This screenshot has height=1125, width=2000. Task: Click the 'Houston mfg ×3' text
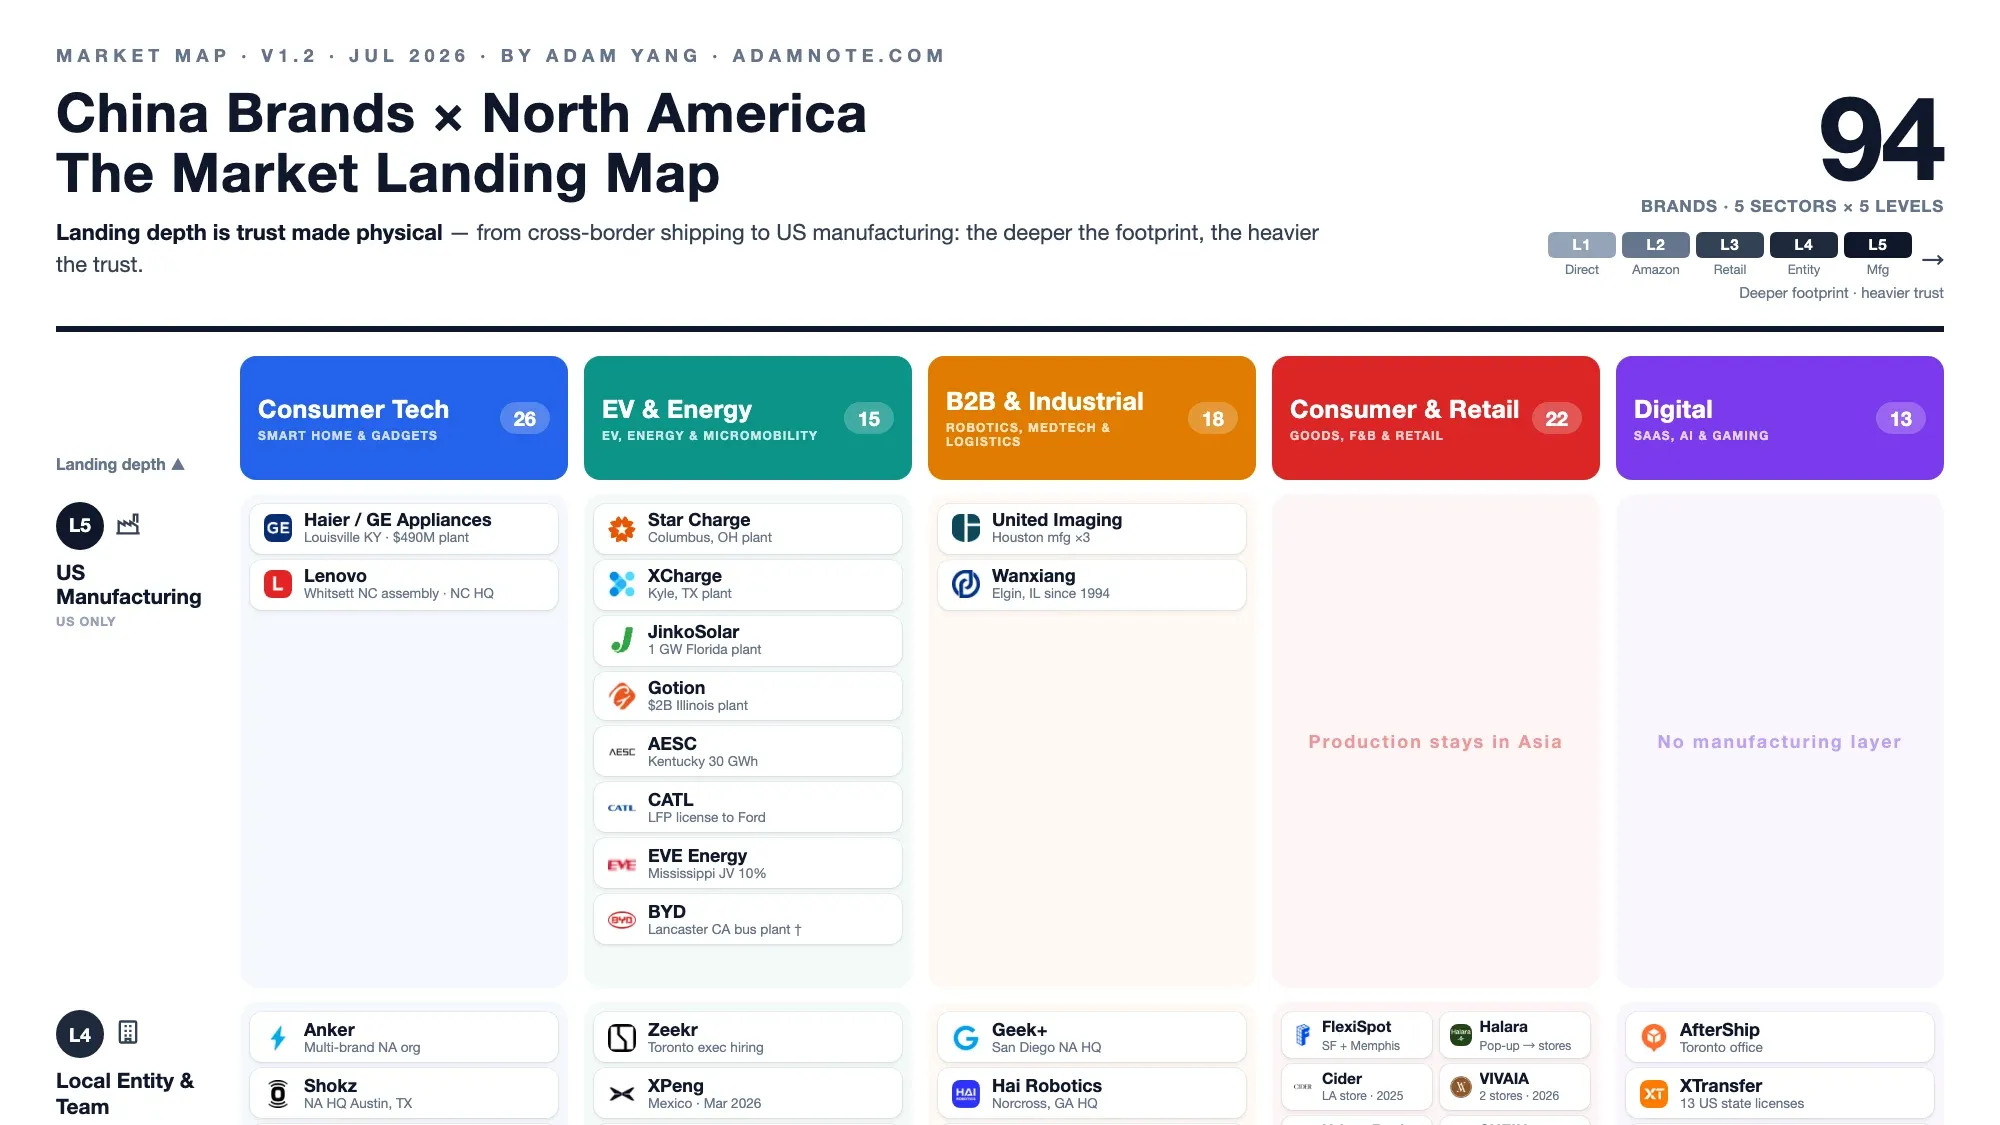(1041, 537)
